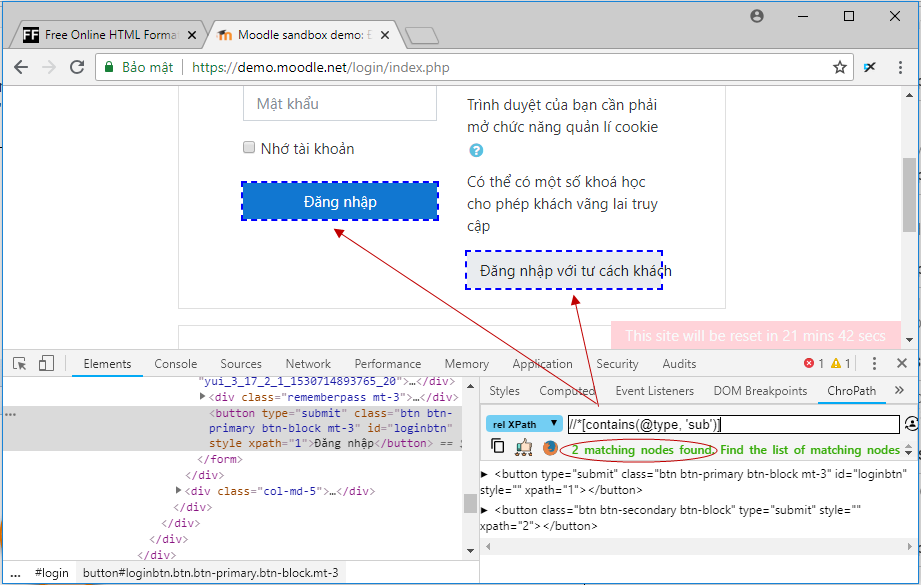This screenshot has width=921, height=585.
Task: Open the Performance tab
Action: pyautogui.click(x=388, y=364)
